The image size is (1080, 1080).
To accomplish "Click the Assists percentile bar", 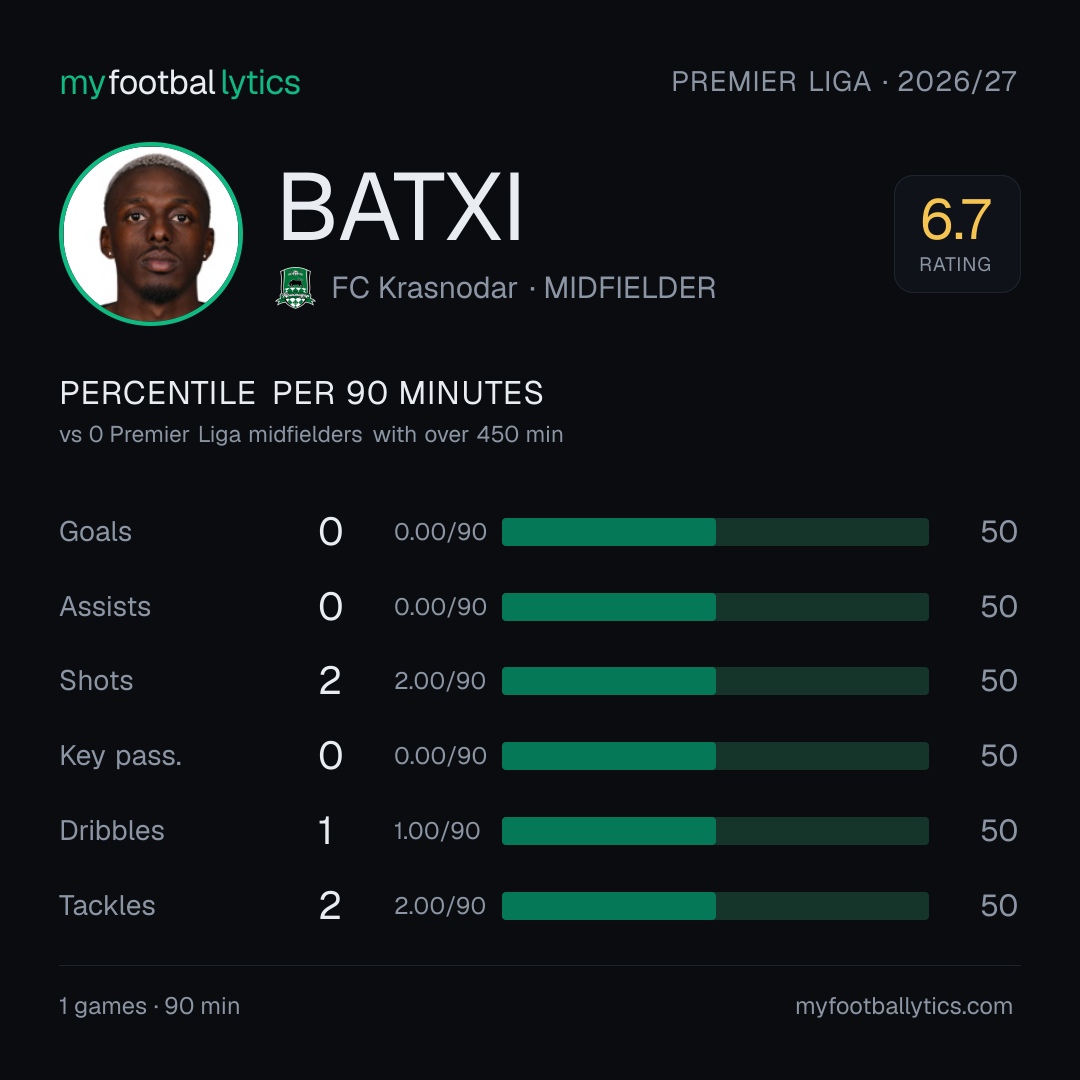I will tap(715, 607).
